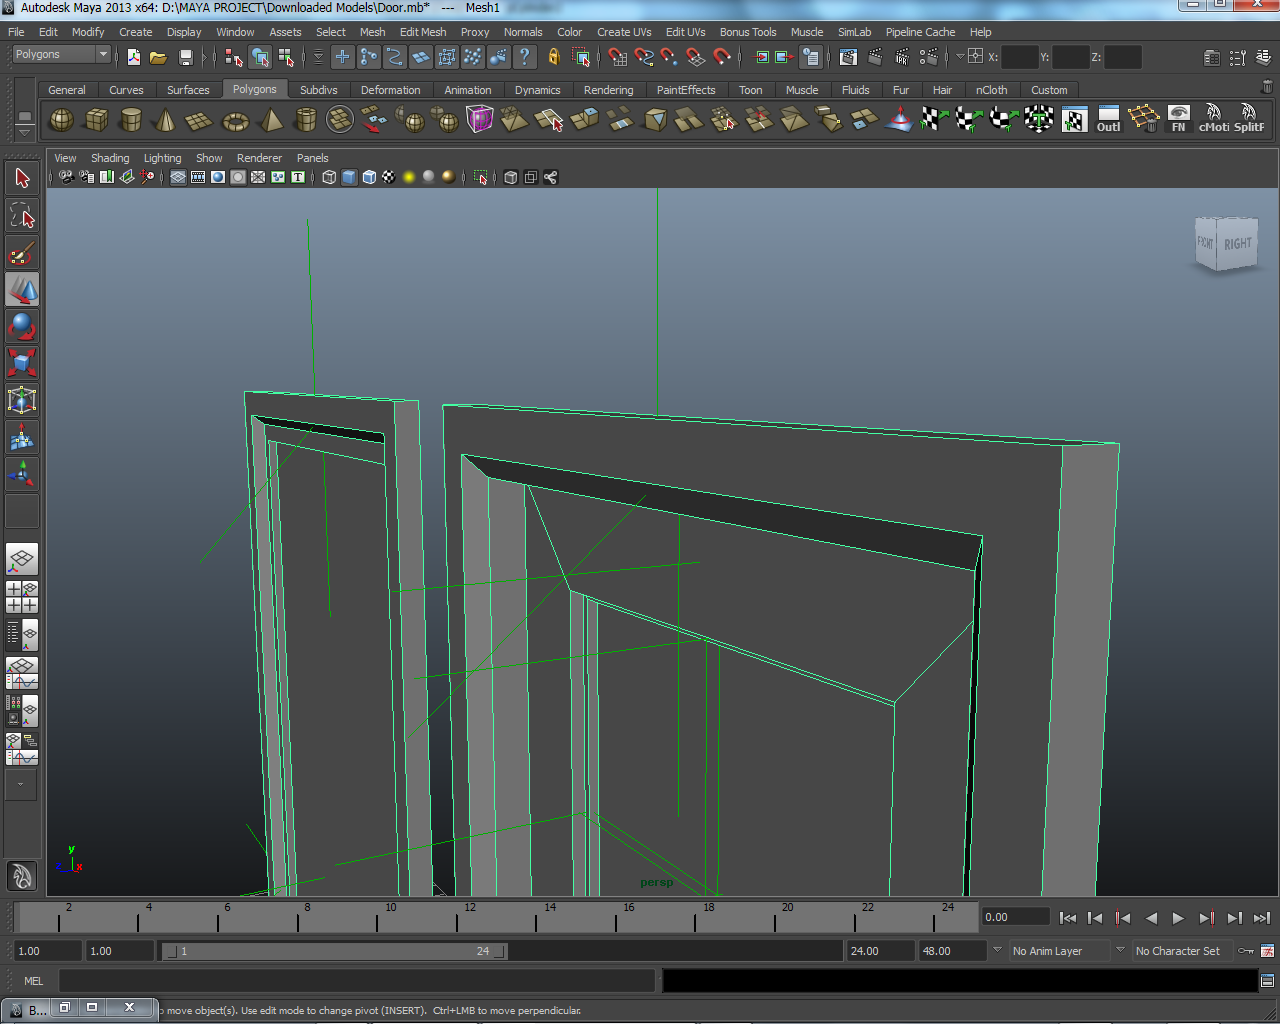Toggle wireframe on shaded display

coord(369,177)
